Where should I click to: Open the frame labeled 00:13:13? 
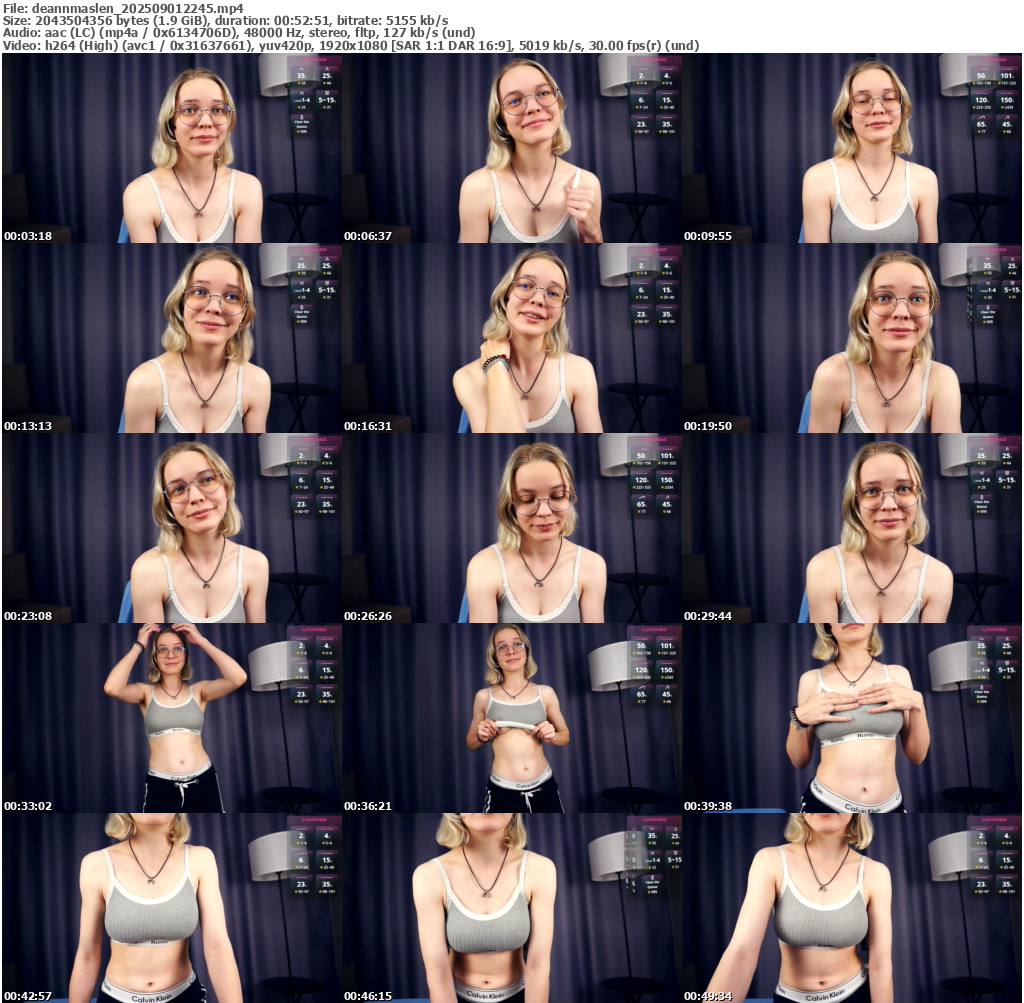click(171, 338)
